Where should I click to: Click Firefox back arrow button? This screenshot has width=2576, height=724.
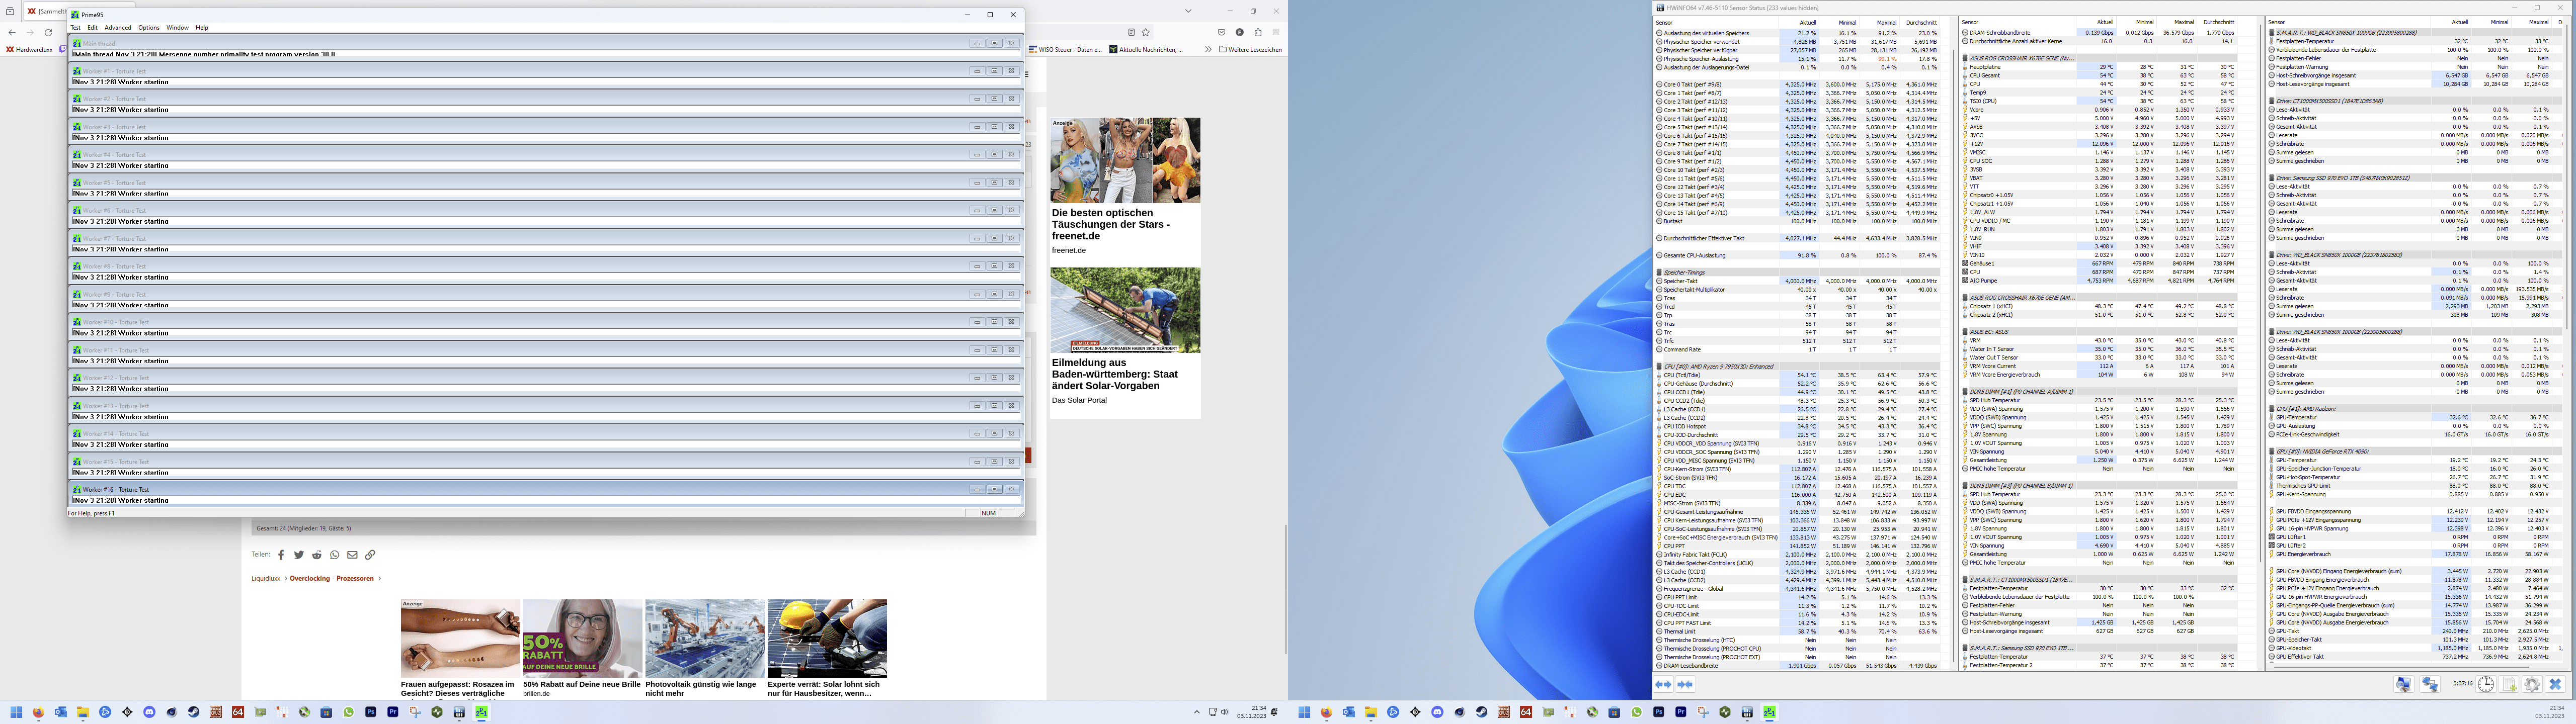(12, 32)
